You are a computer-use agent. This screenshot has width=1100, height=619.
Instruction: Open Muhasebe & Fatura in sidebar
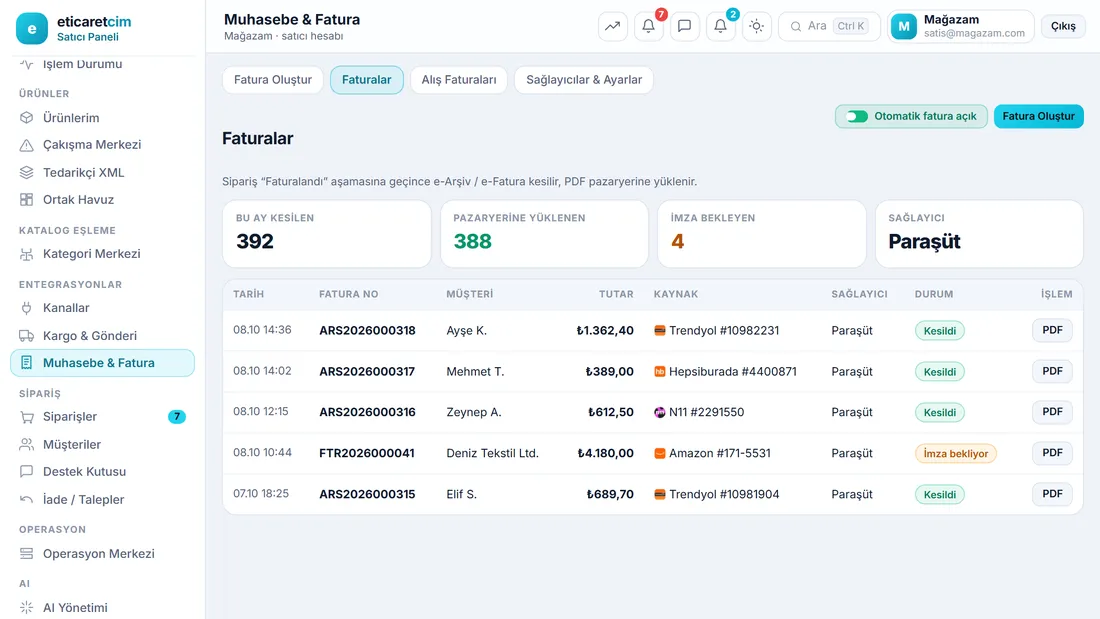pyautogui.click(x=102, y=363)
